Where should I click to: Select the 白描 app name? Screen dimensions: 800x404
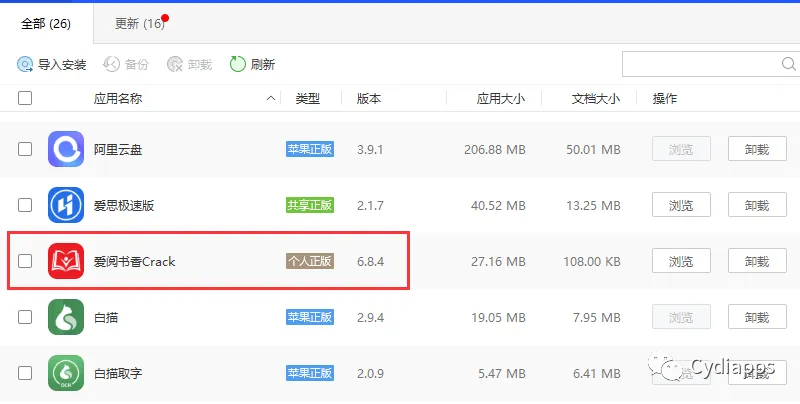[x=106, y=318]
